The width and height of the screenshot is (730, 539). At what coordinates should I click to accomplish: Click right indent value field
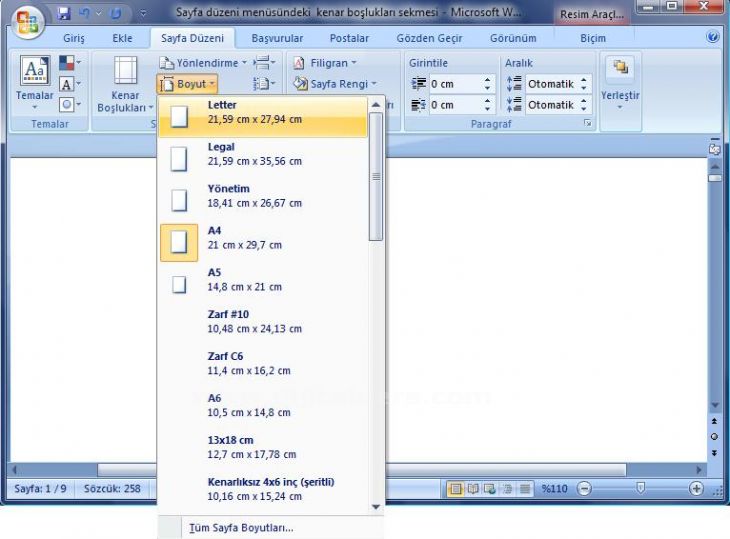coord(455,105)
